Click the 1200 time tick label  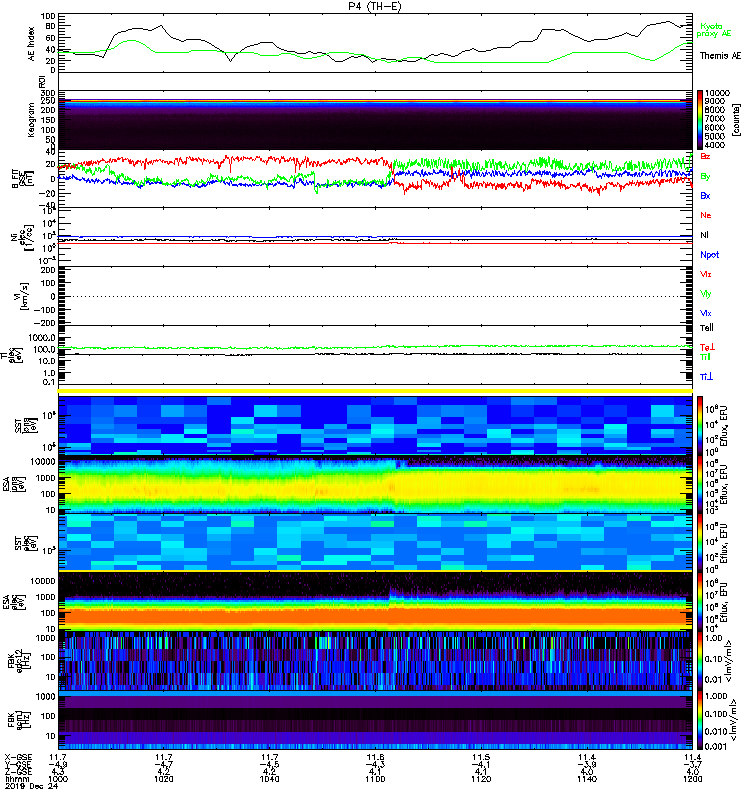(692, 779)
